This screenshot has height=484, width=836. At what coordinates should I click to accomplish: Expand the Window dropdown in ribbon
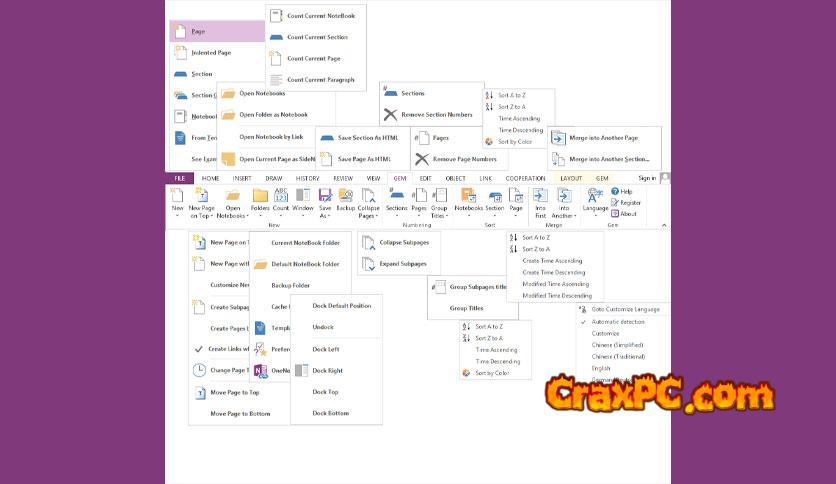303,215
